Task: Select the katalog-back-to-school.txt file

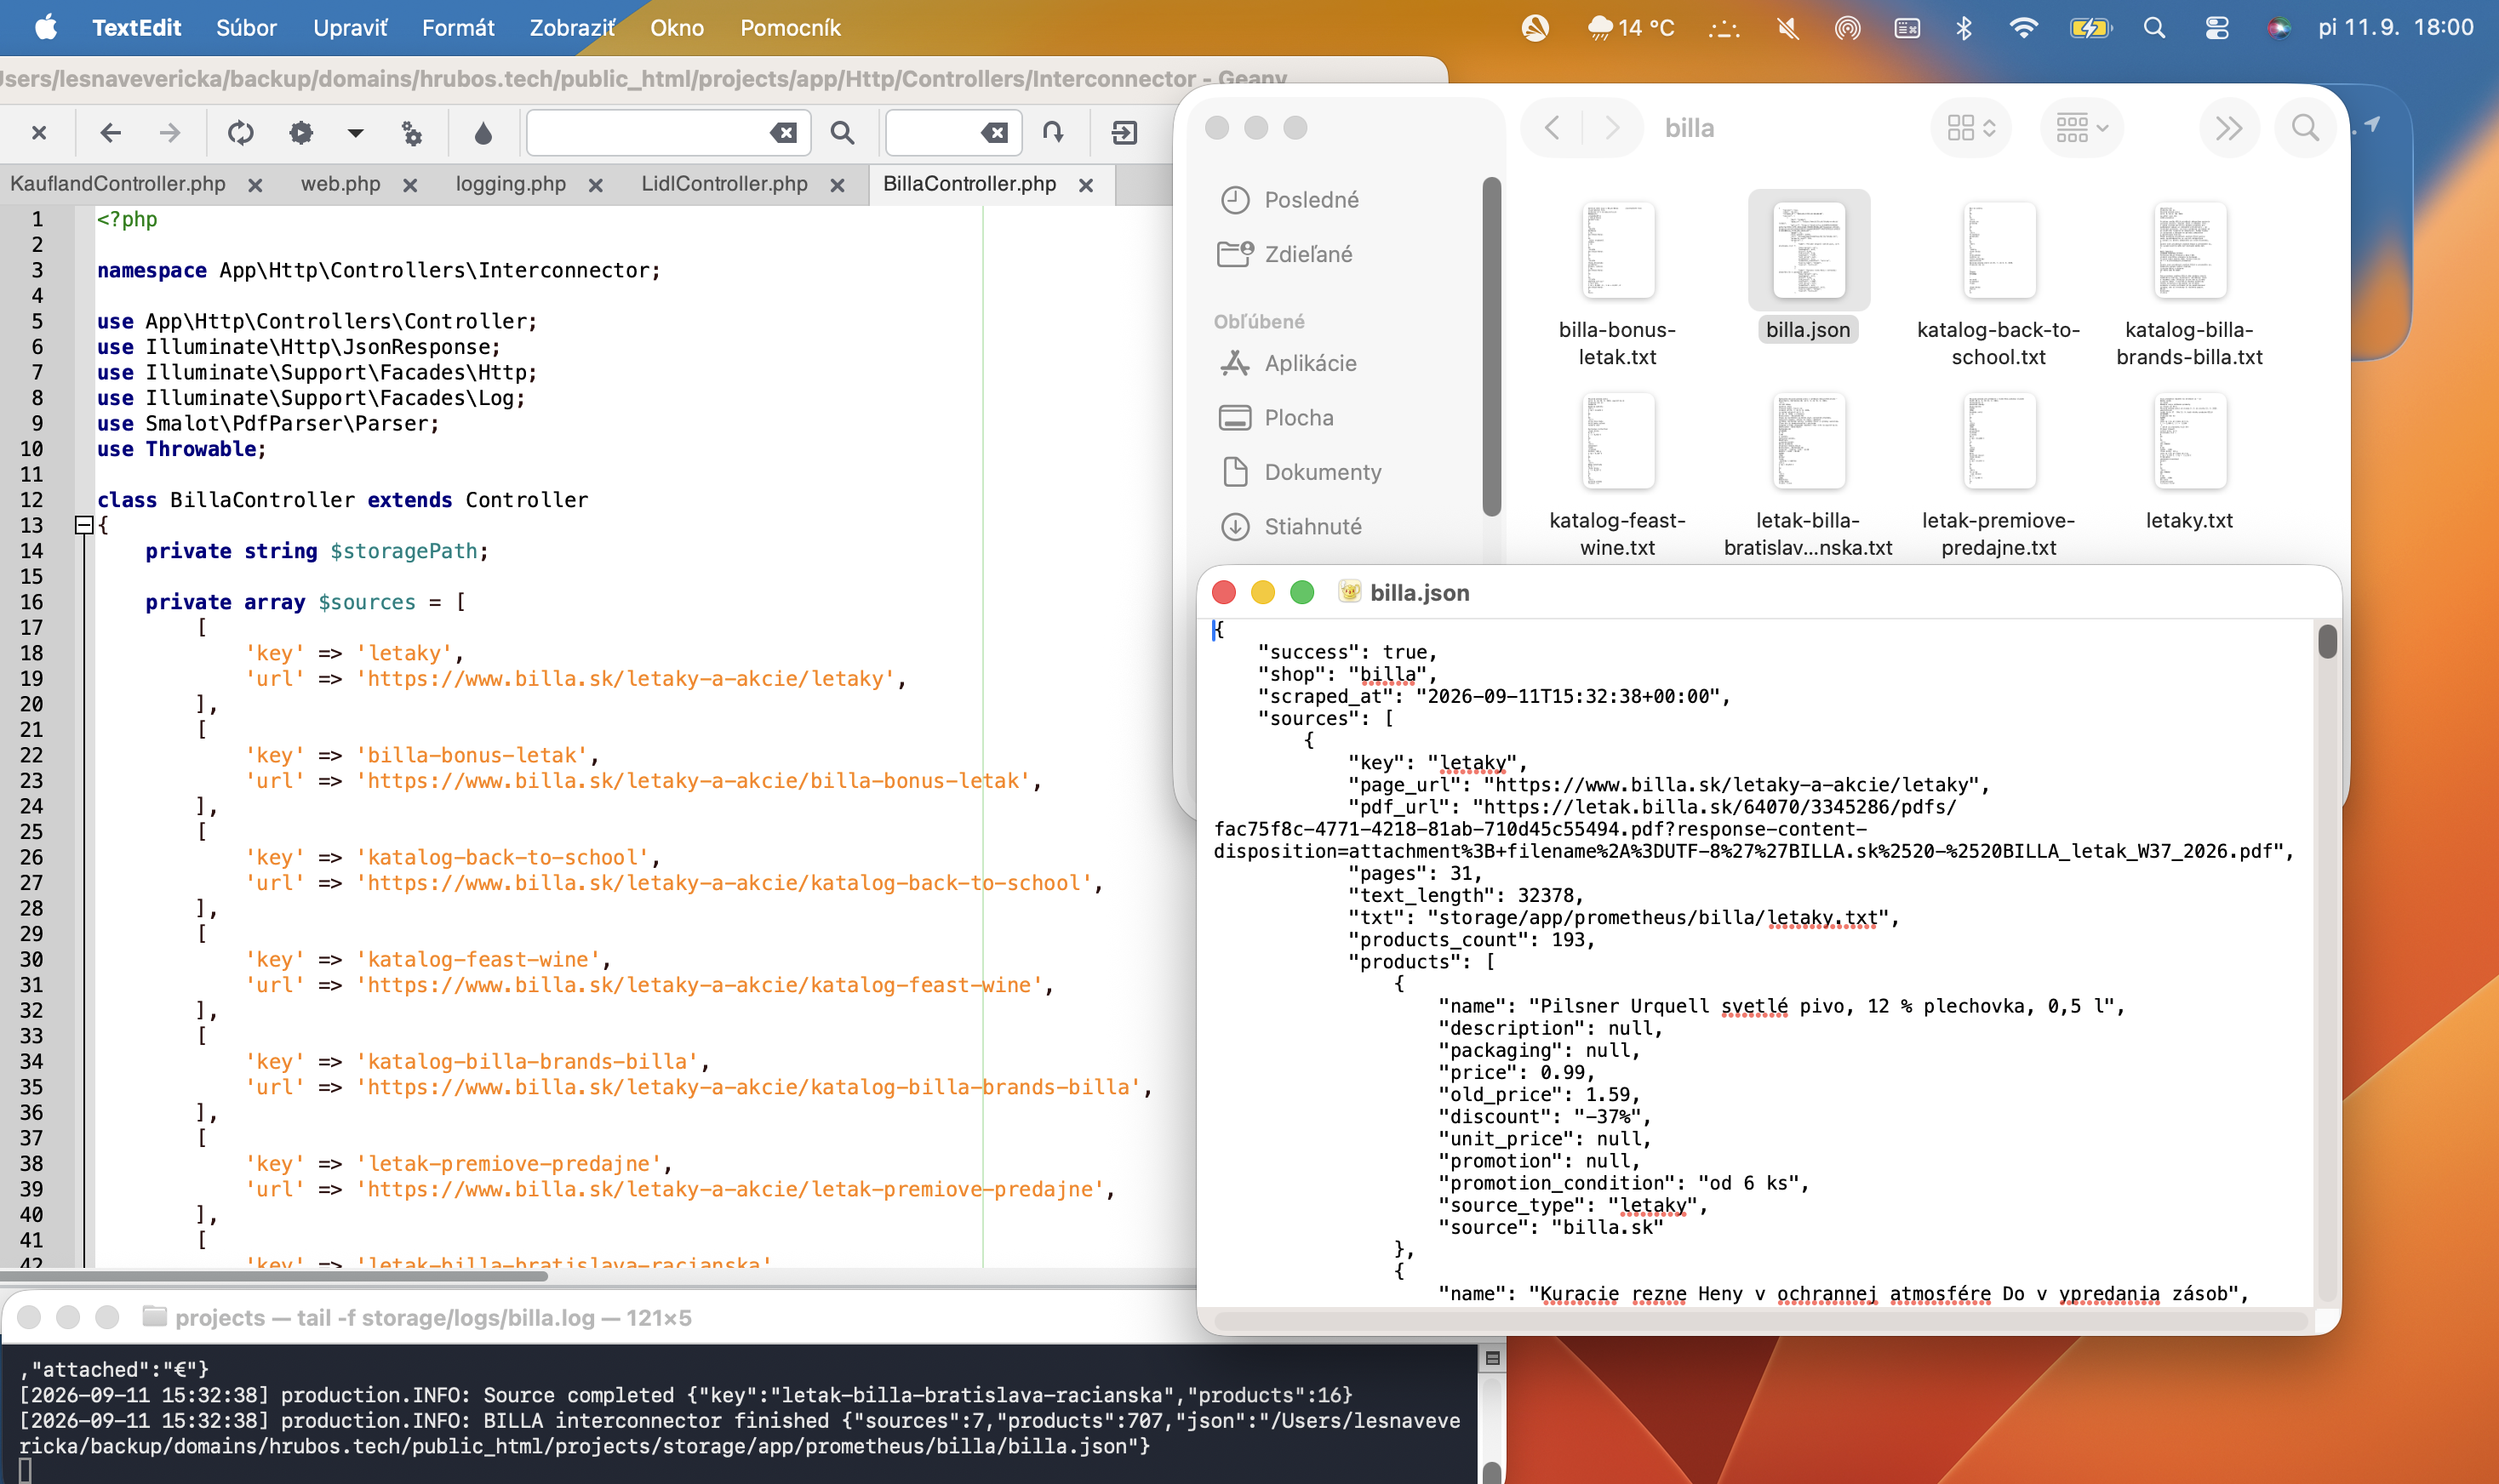Action: point(1998,283)
